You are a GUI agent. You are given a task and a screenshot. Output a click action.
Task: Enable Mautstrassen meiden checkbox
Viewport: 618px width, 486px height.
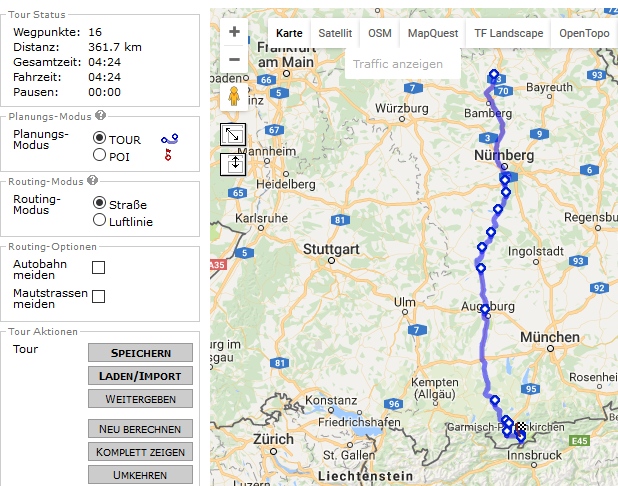[98, 296]
